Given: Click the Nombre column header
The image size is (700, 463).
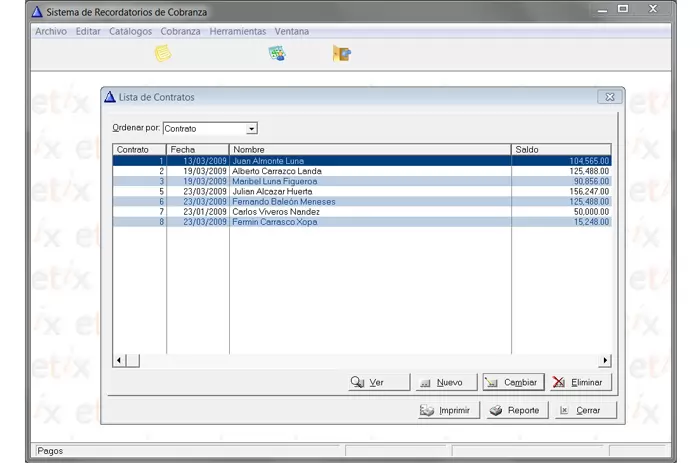Looking at the screenshot, I should [x=369, y=149].
